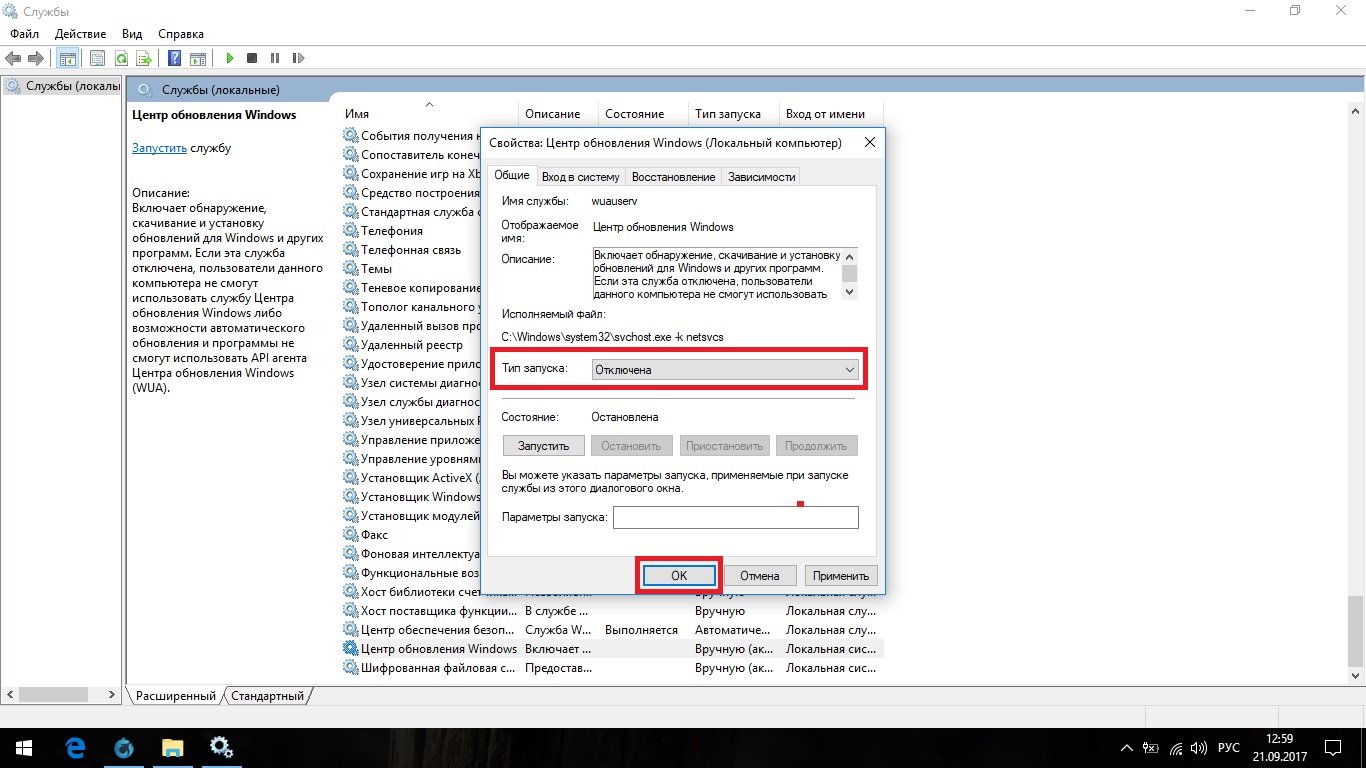Click the РУС language indicator
Image resolution: width=1366 pixels, height=768 pixels.
(1228, 748)
